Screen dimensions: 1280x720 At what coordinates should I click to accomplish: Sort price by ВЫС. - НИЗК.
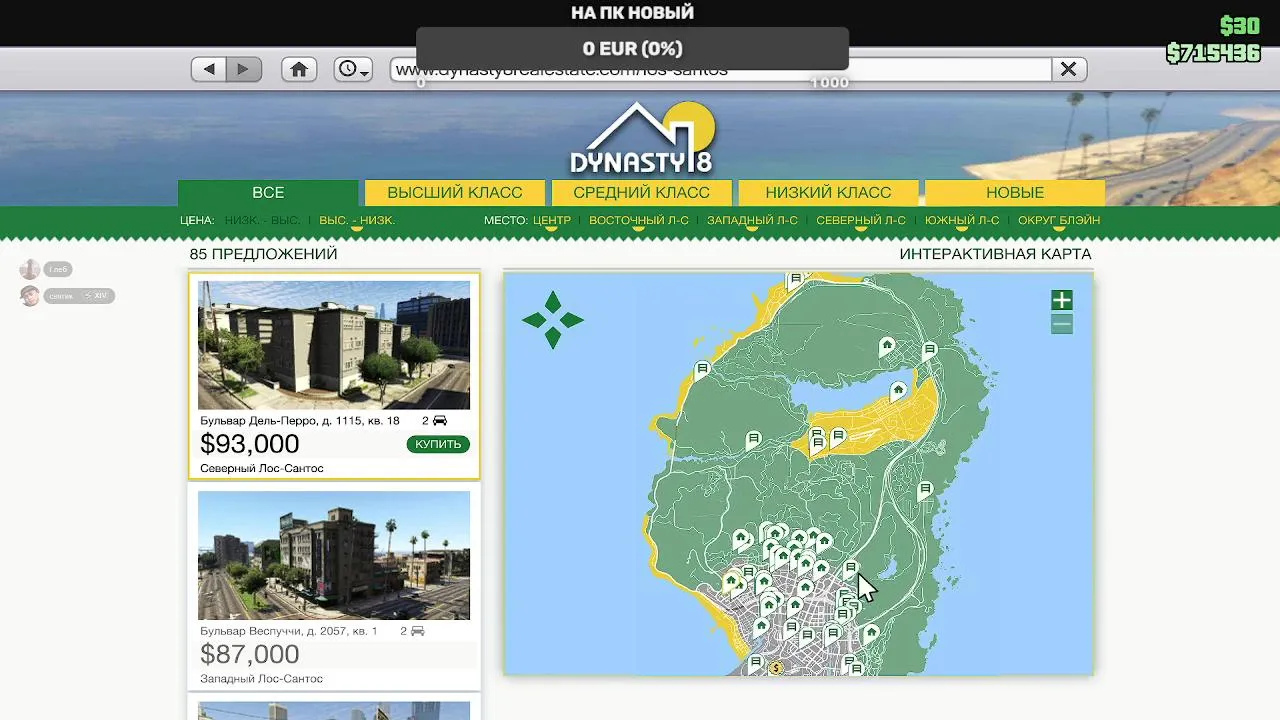(357, 220)
